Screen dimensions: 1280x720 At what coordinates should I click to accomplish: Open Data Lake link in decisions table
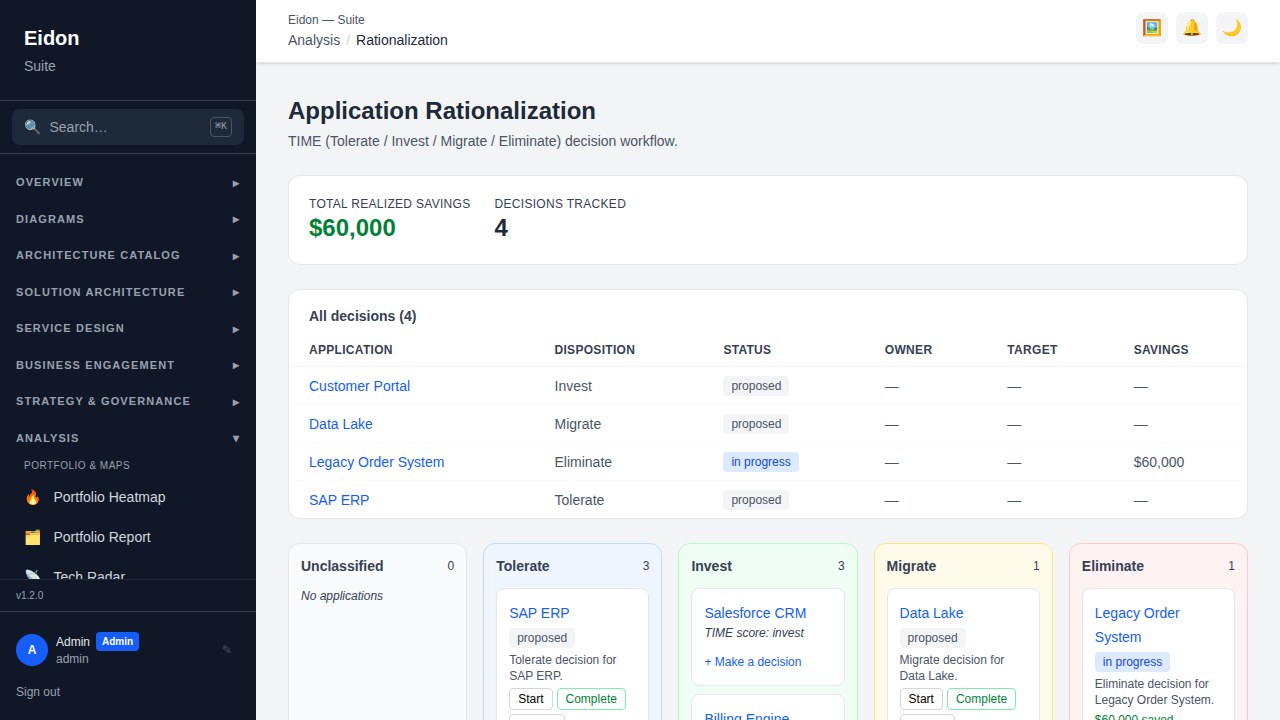coord(341,424)
